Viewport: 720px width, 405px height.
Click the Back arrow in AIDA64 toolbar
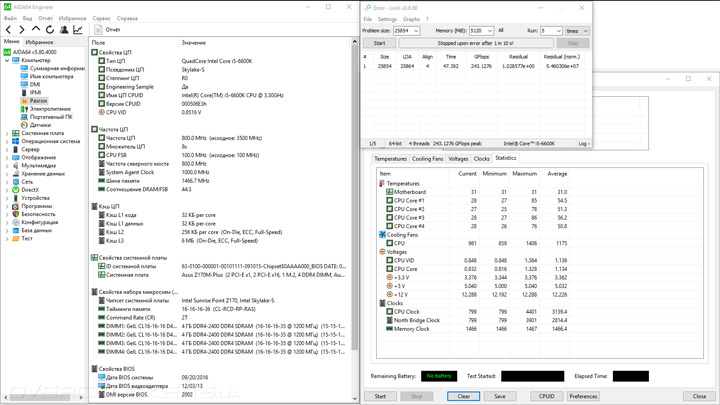pyautogui.click(x=8, y=30)
